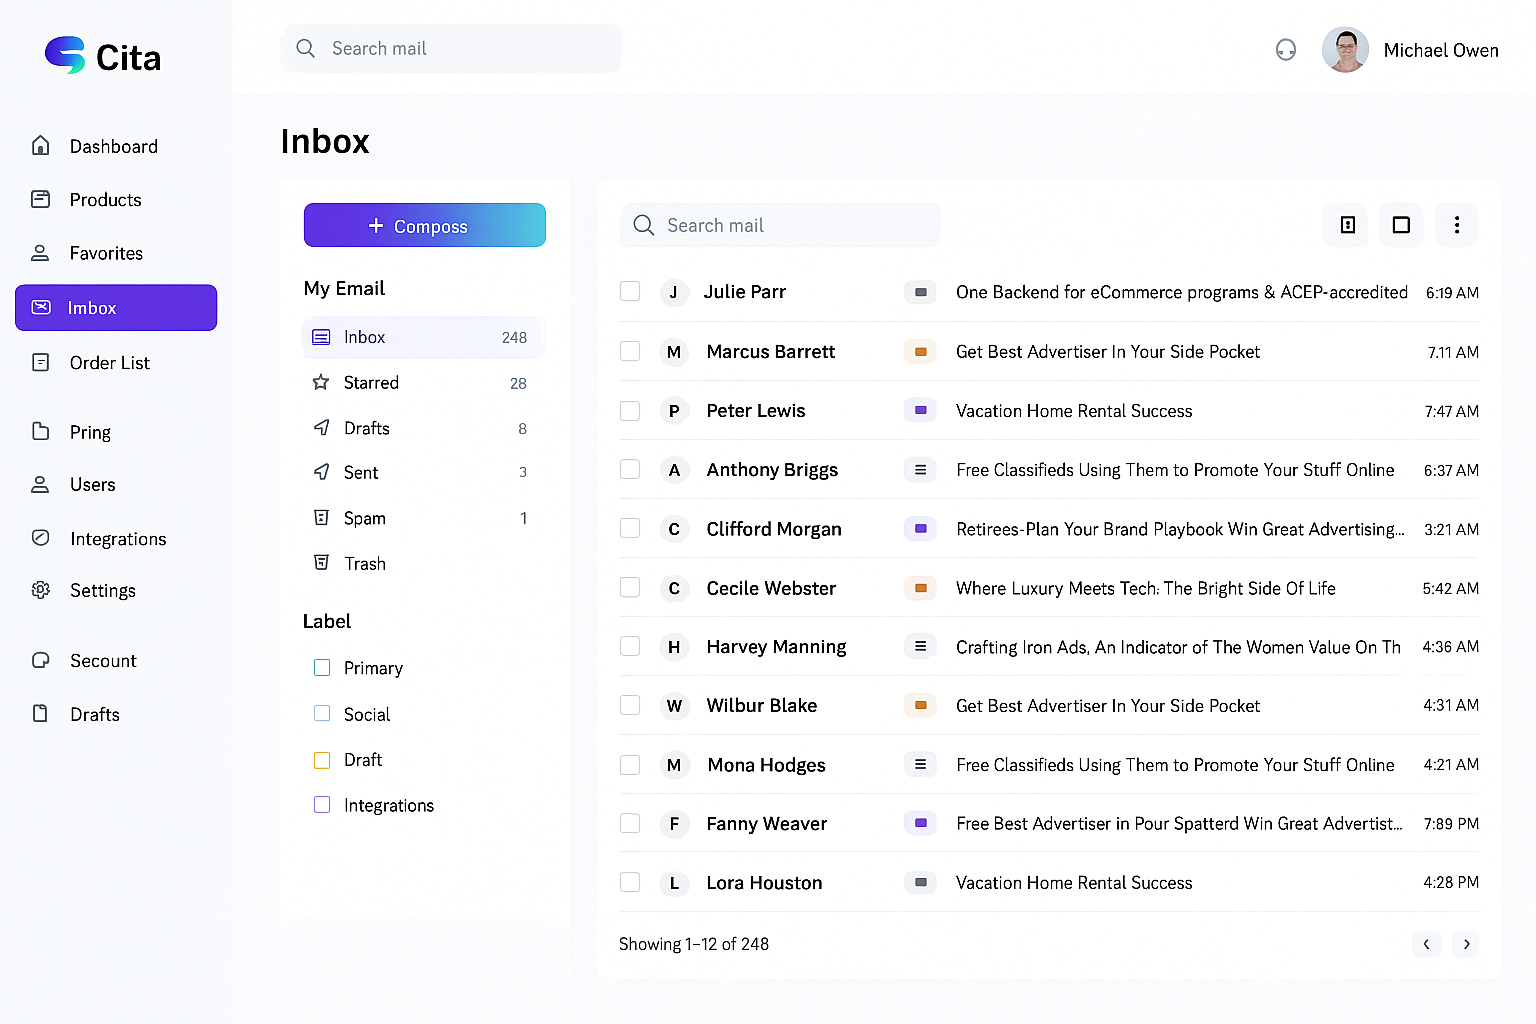This screenshot has width=1536, height=1024.
Task: Open Michael Owen's profile avatar
Action: click(x=1345, y=49)
